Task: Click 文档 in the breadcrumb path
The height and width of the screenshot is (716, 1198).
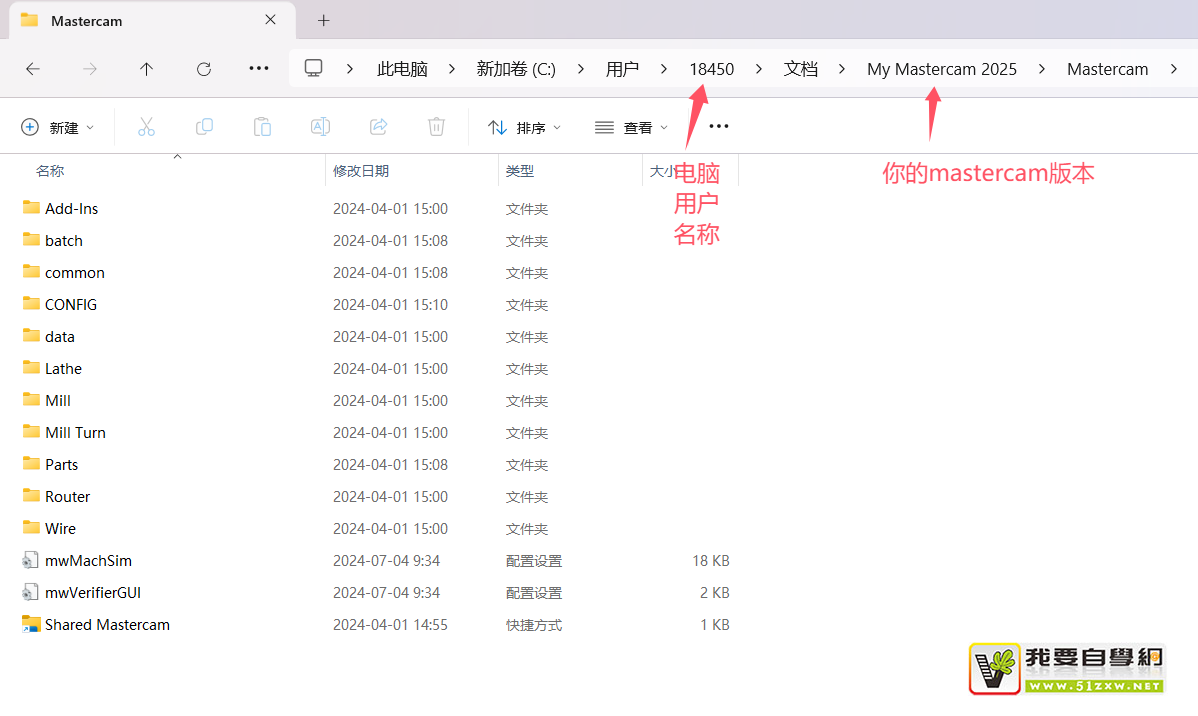Action: [800, 69]
